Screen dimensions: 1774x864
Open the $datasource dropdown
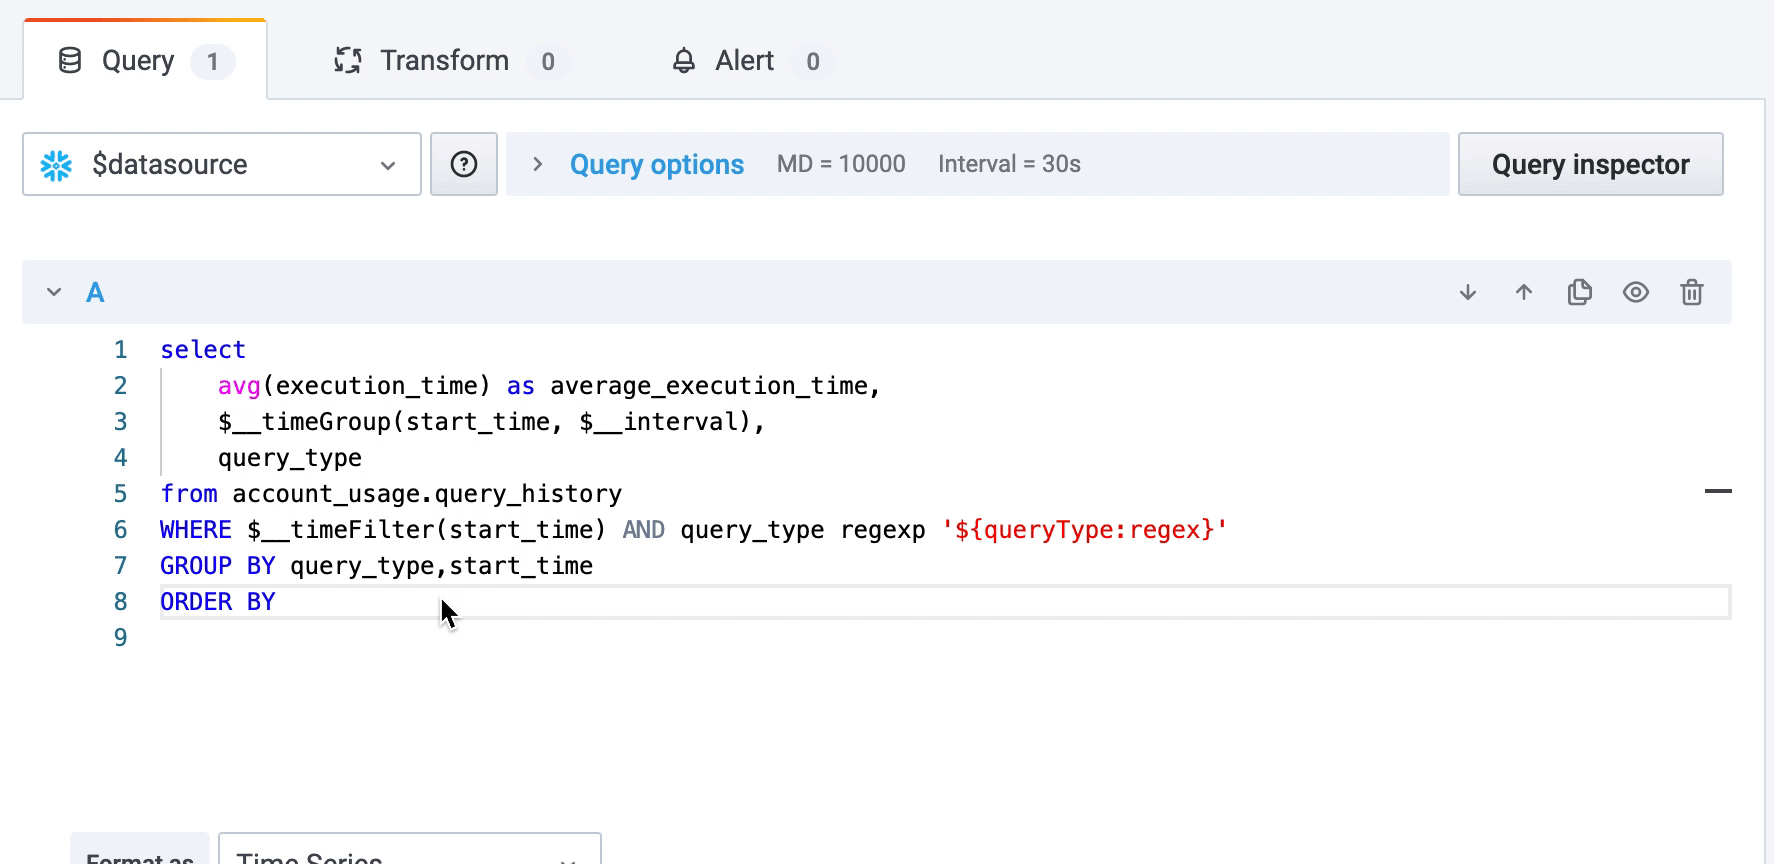click(222, 164)
